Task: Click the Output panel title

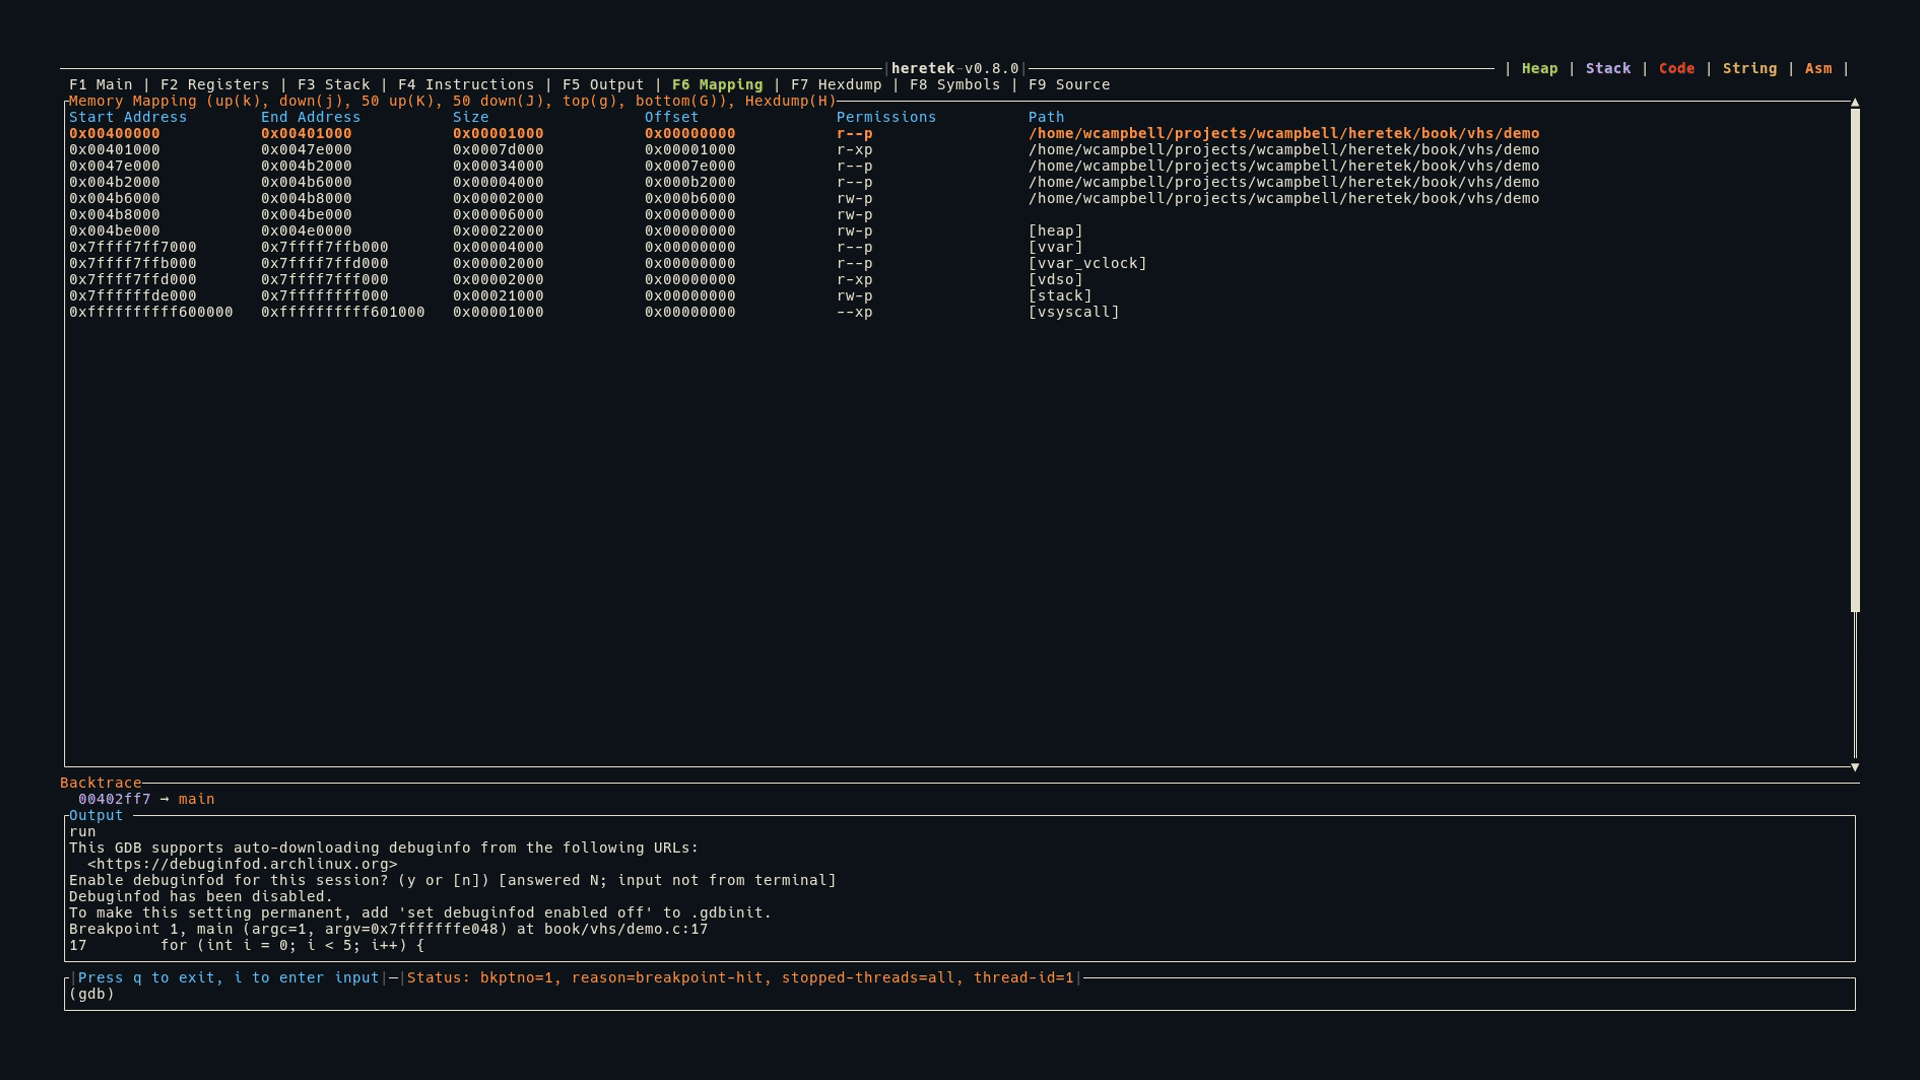Action: [x=96, y=816]
